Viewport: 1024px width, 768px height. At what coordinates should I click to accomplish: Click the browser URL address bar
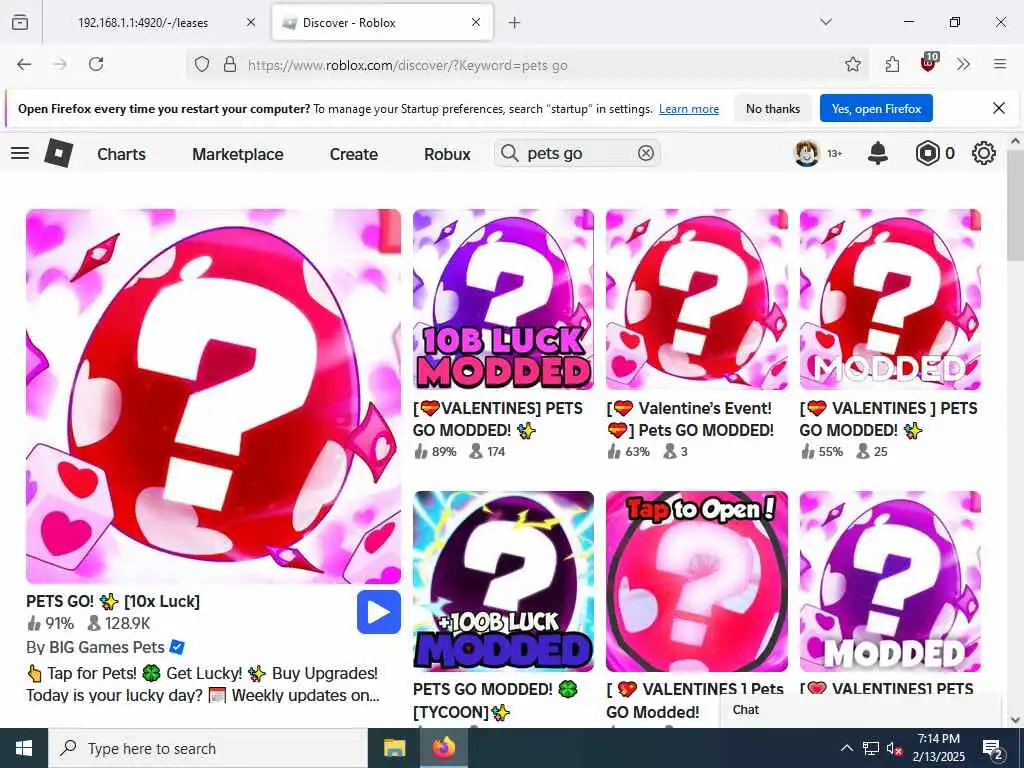(x=526, y=65)
